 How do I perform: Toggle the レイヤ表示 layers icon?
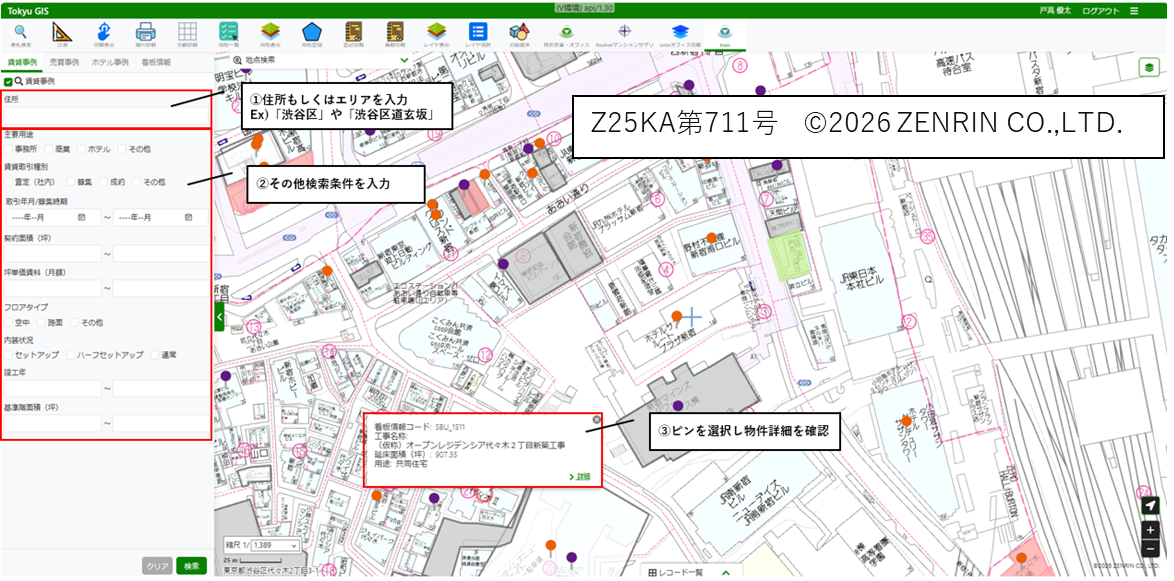click(x=437, y=35)
